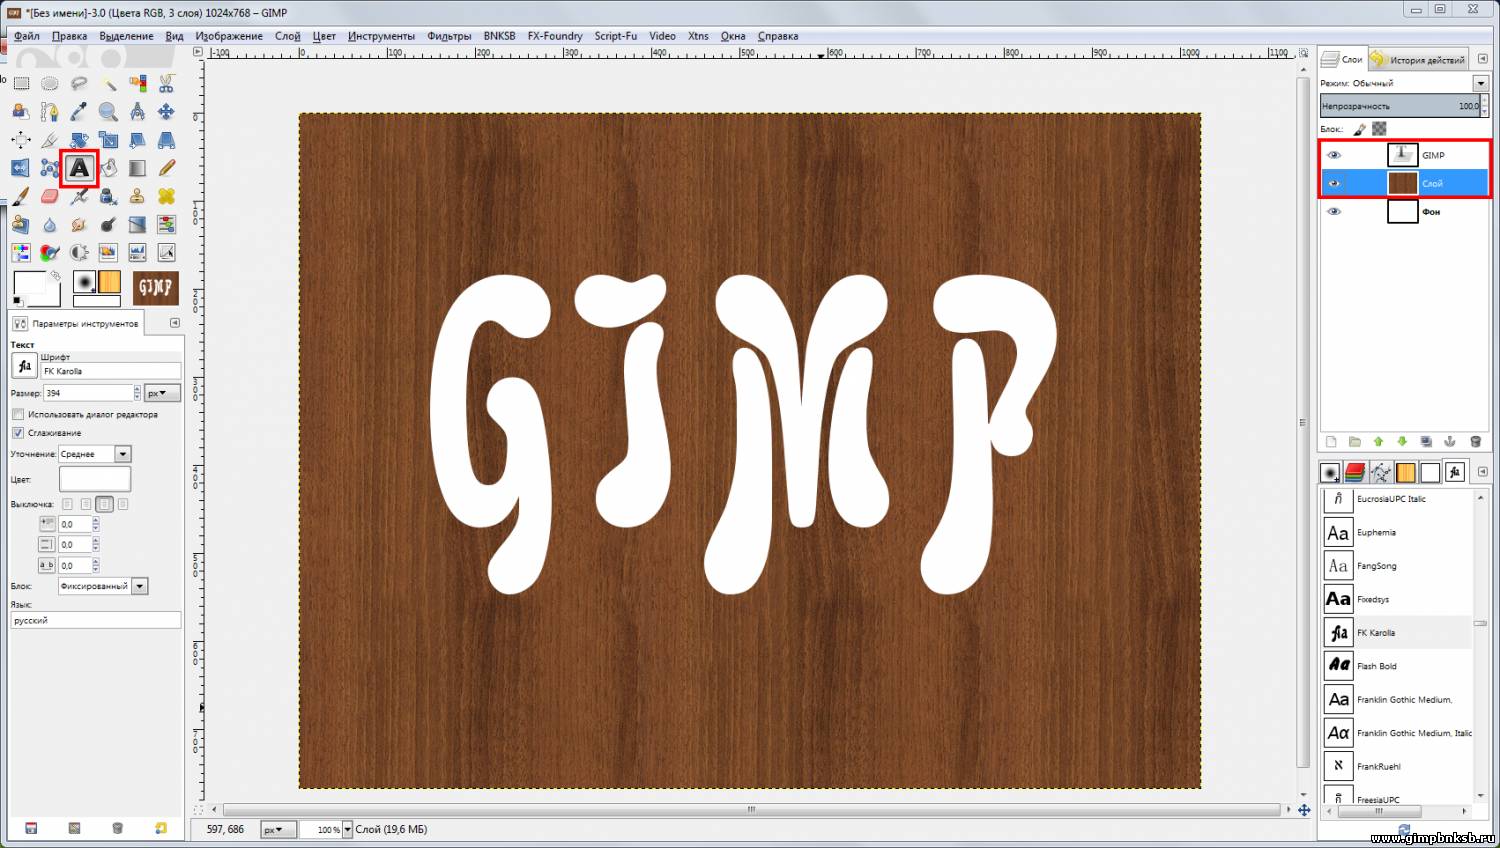Image resolution: width=1500 pixels, height=848 pixels.
Task: Activate the Text tool
Action: pyautogui.click(x=79, y=168)
